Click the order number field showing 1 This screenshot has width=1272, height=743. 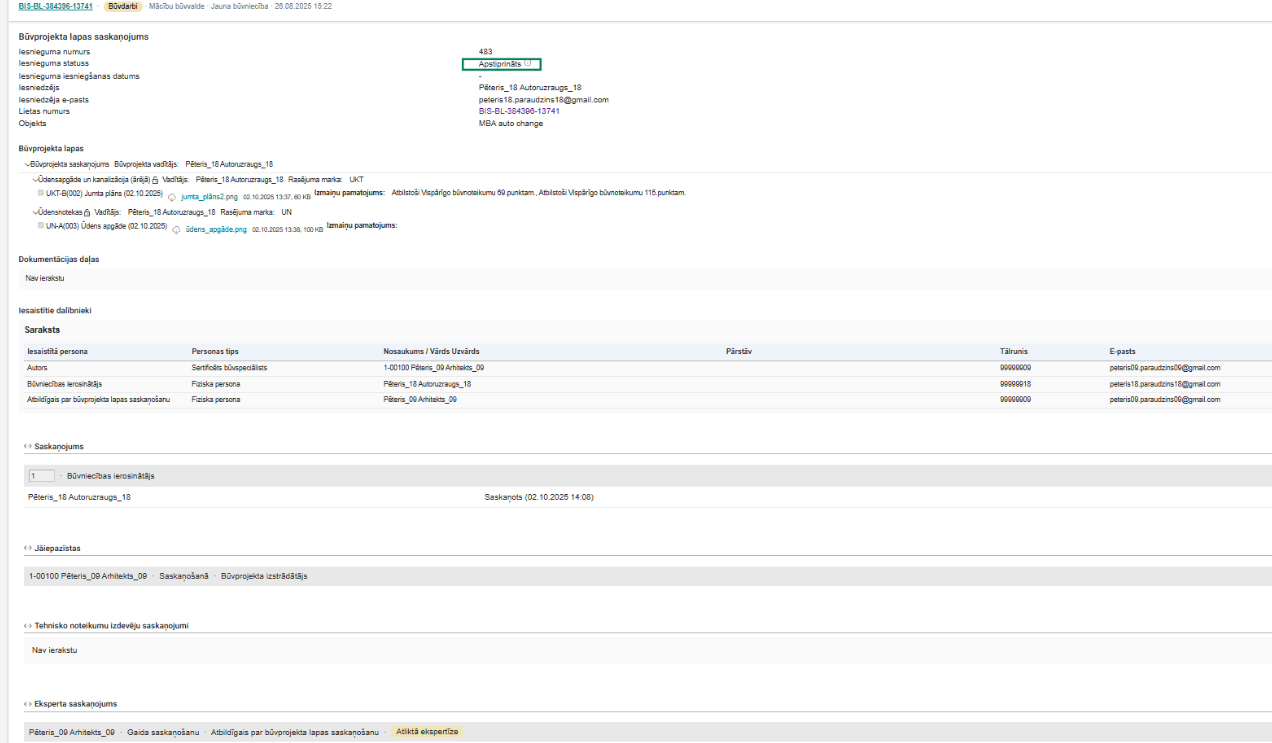pos(42,476)
